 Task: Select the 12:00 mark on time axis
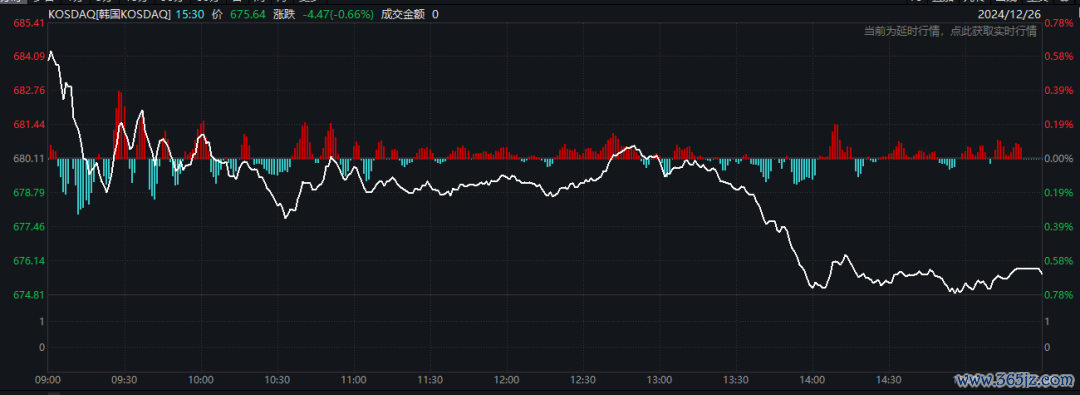pos(506,379)
